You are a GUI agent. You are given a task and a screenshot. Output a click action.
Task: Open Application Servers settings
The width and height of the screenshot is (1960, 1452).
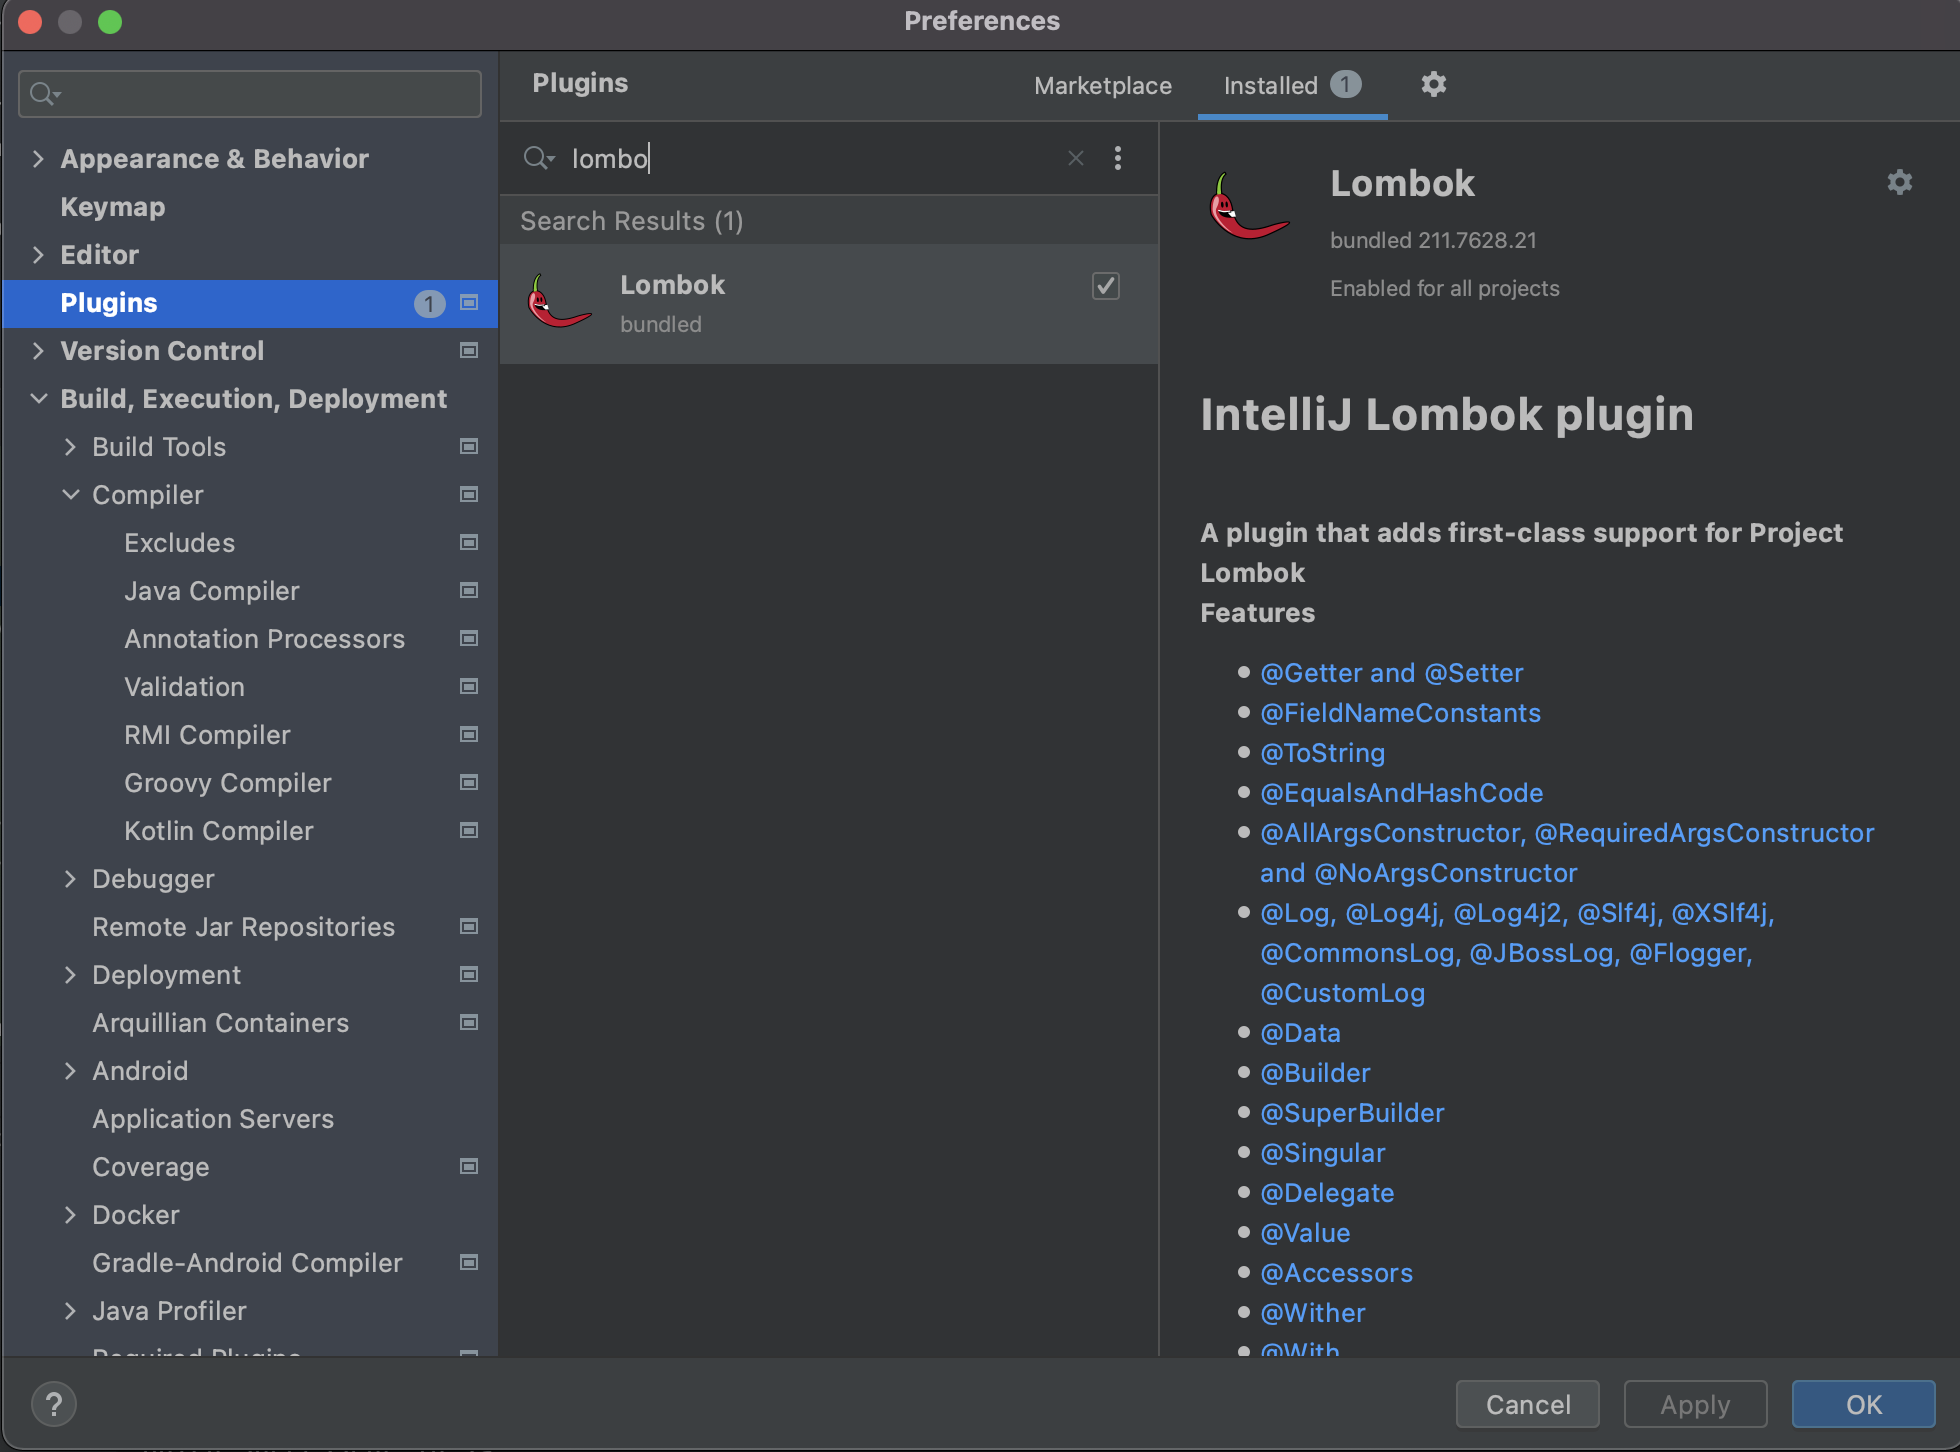[213, 1118]
